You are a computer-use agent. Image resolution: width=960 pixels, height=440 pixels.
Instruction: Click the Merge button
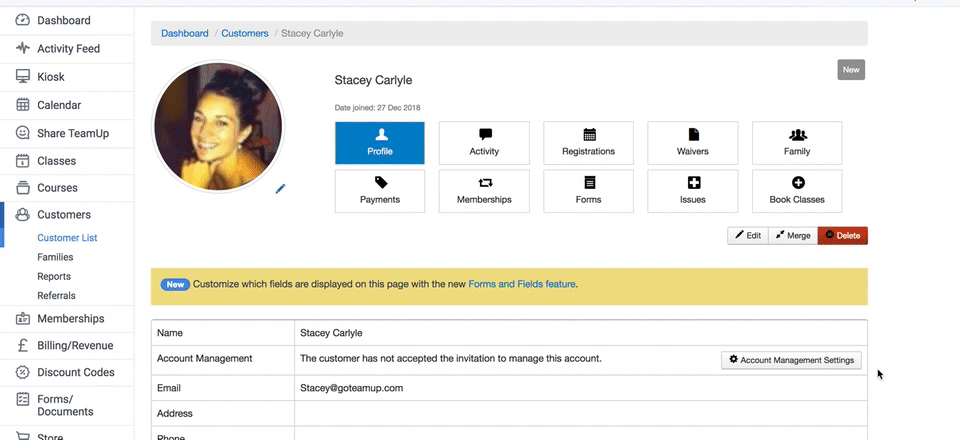click(x=792, y=236)
